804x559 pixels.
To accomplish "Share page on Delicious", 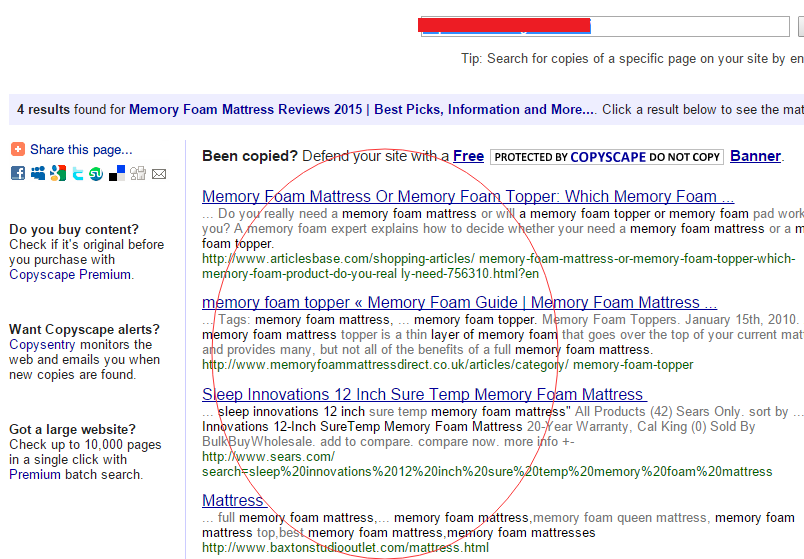I will pos(117,173).
